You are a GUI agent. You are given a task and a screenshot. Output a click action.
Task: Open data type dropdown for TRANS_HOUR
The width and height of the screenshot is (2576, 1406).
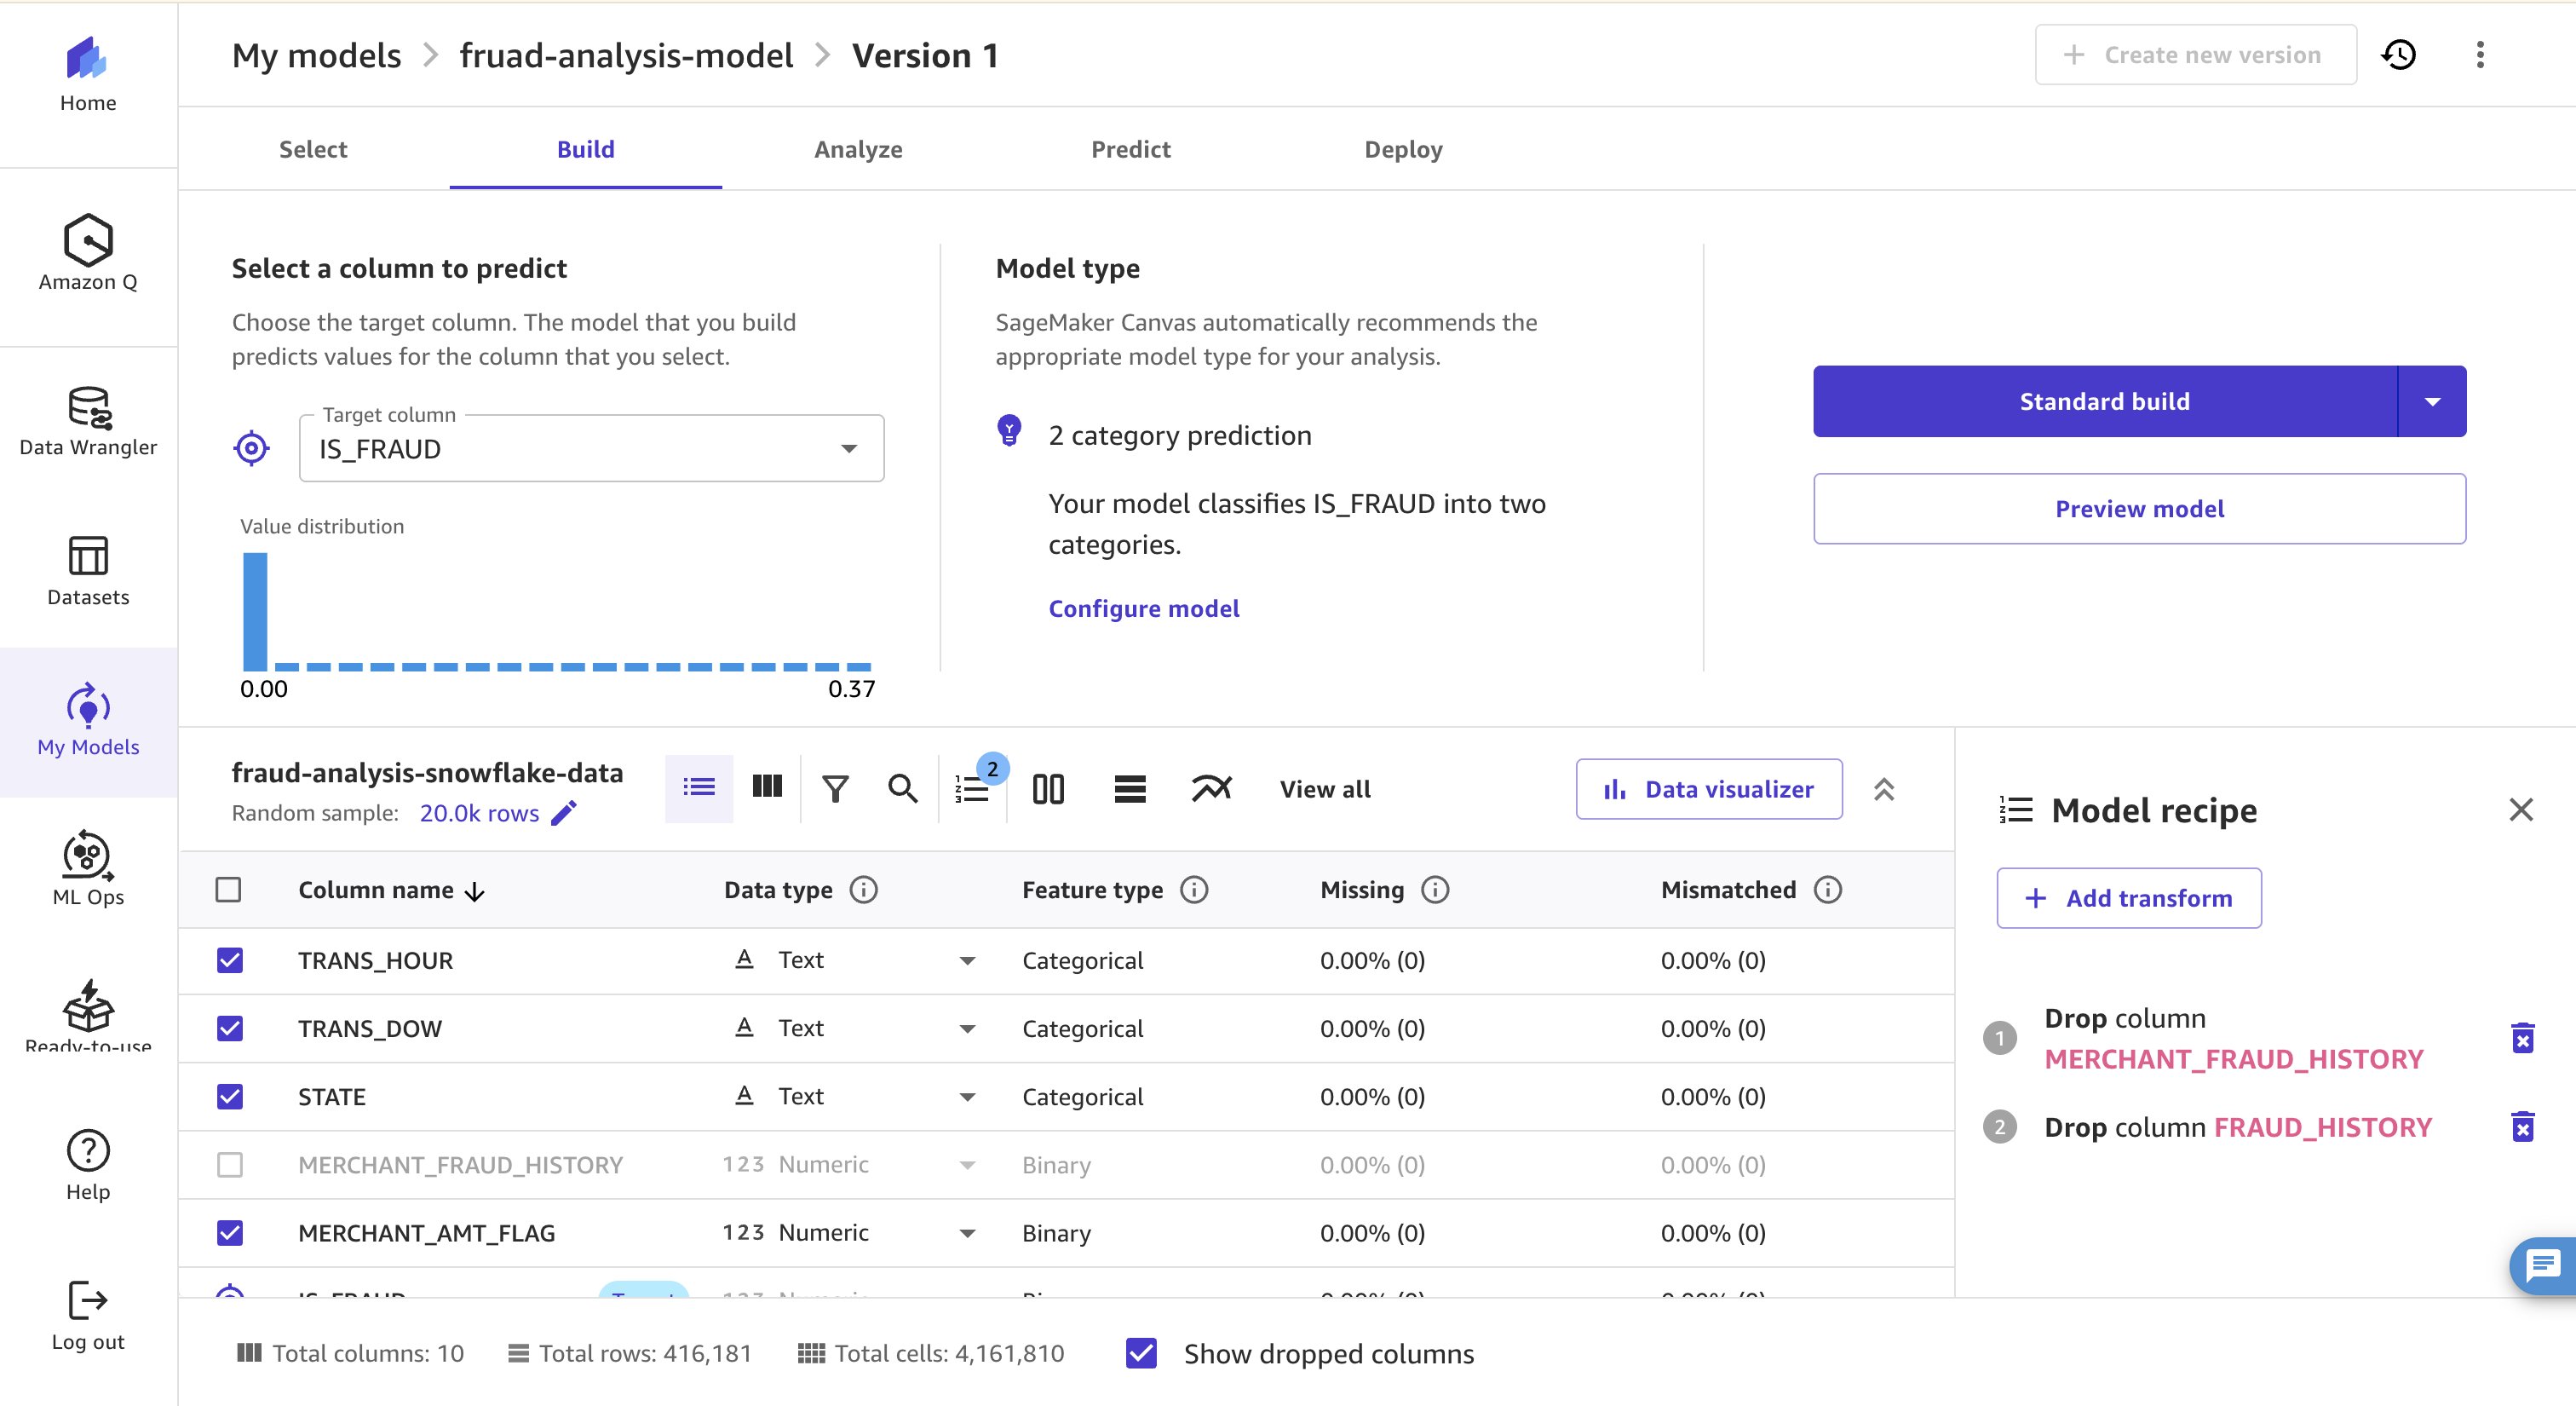coord(967,961)
